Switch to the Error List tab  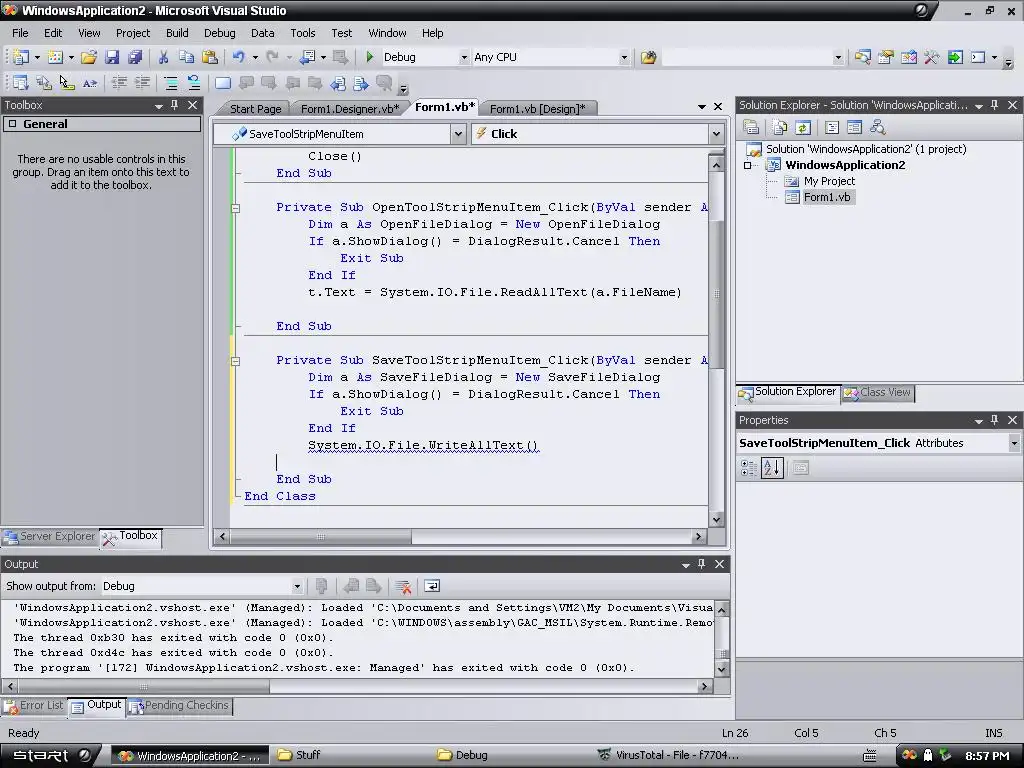[34, 706]
